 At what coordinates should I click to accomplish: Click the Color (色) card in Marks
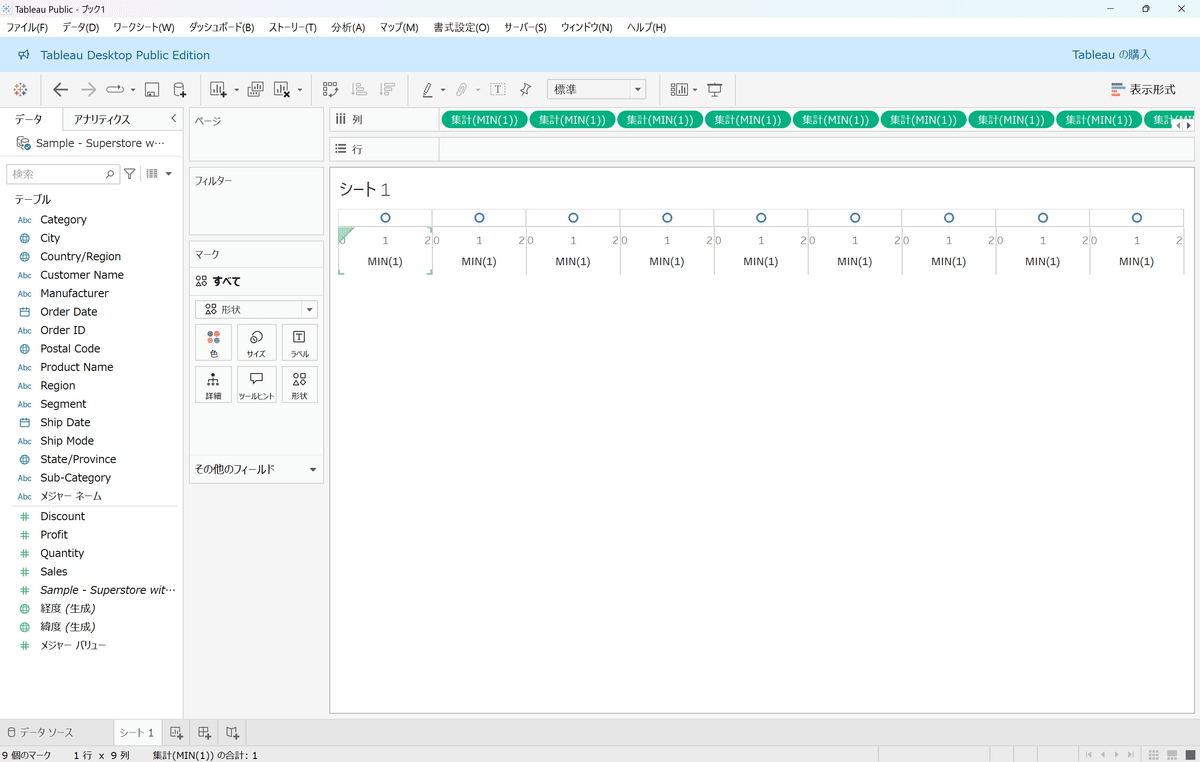tap(213, 342)
